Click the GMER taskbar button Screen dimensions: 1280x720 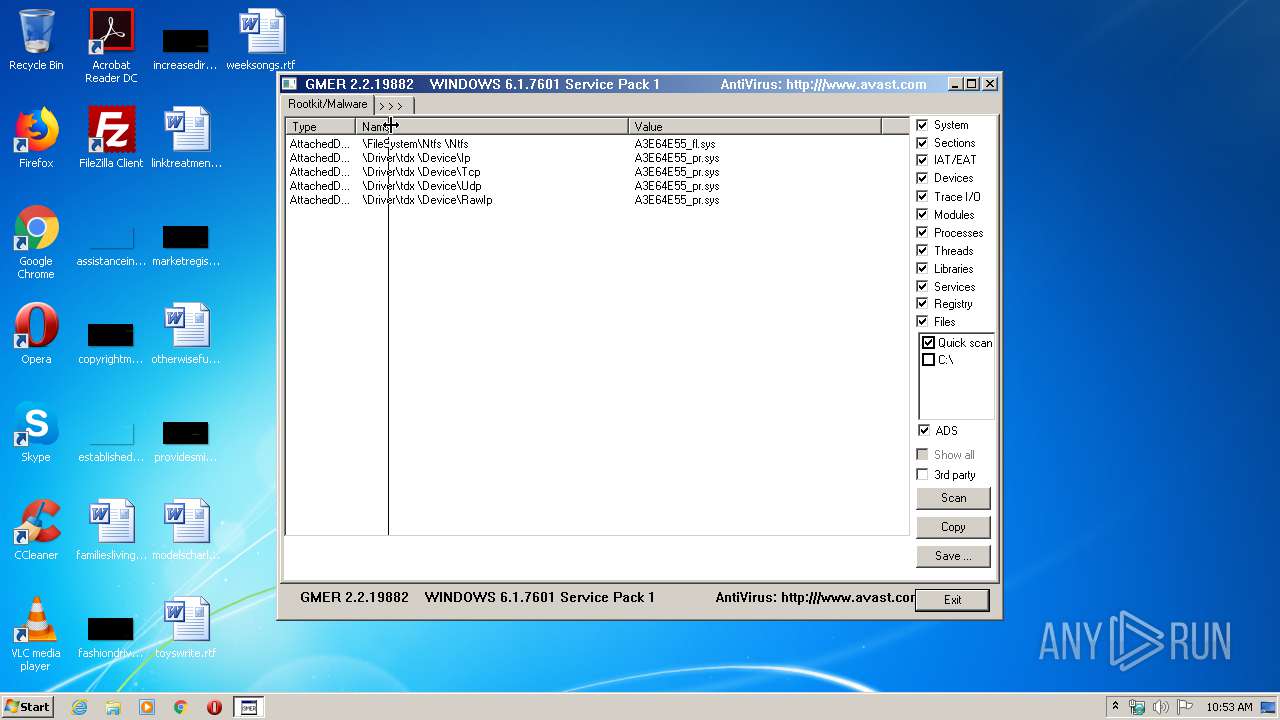click(249, 707)
